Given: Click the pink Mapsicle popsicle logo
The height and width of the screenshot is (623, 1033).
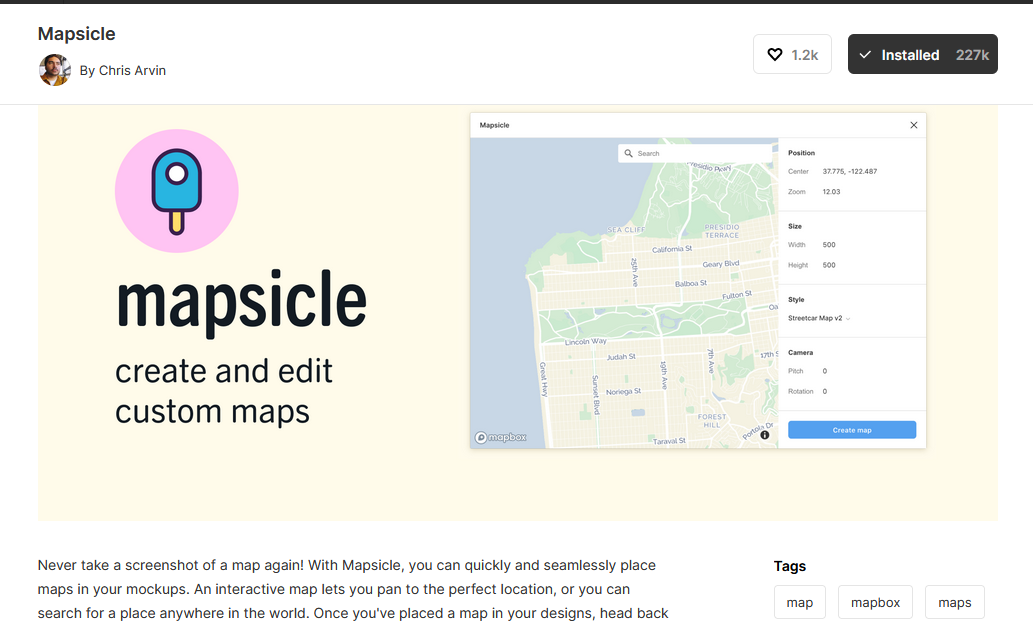Looking at the screenshot, I should click(177, 191).
